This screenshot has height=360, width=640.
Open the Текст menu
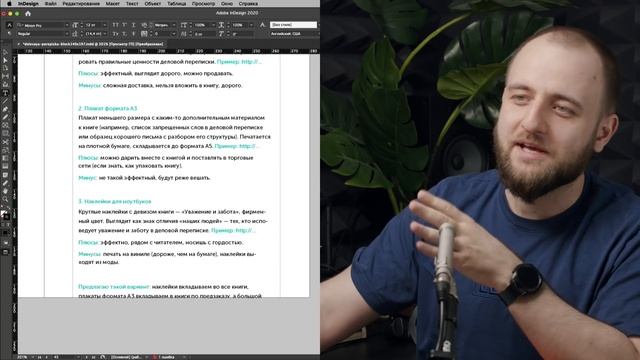coord(132,3)
